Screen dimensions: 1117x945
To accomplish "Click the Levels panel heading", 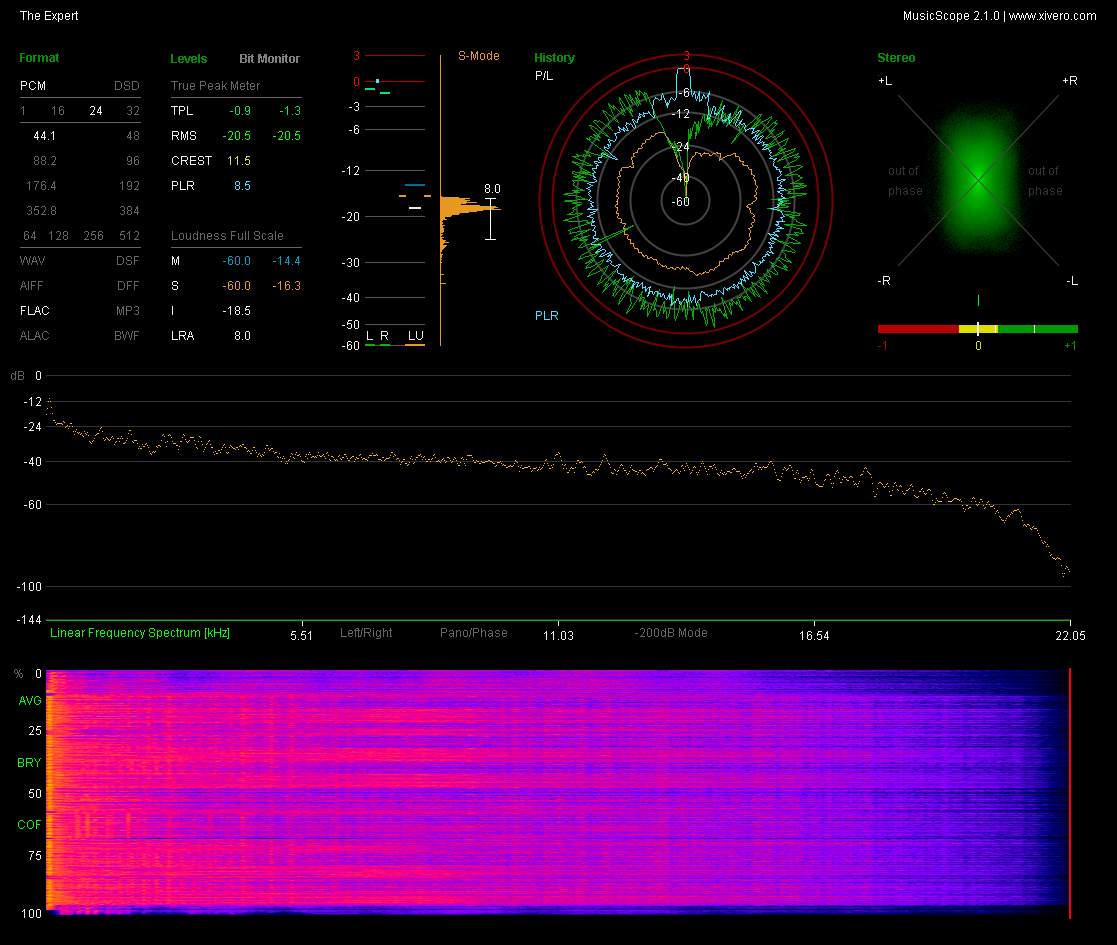I will coord(188,59).
